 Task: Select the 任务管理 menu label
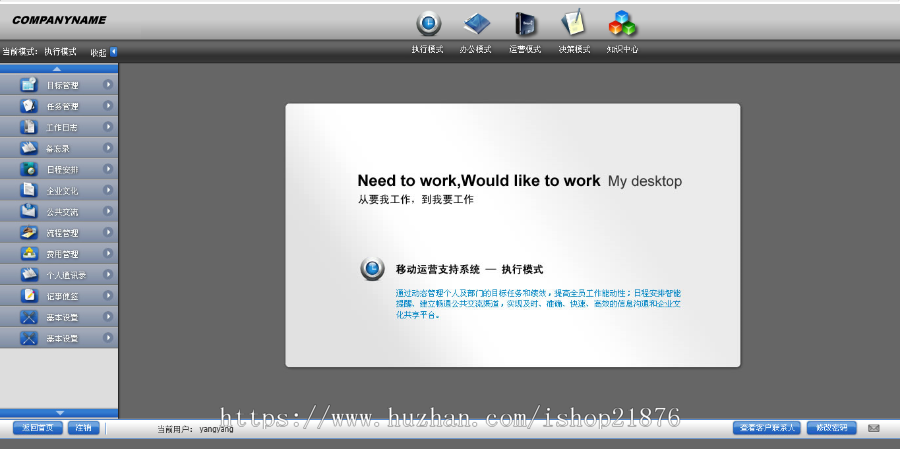tap(63, 107)
